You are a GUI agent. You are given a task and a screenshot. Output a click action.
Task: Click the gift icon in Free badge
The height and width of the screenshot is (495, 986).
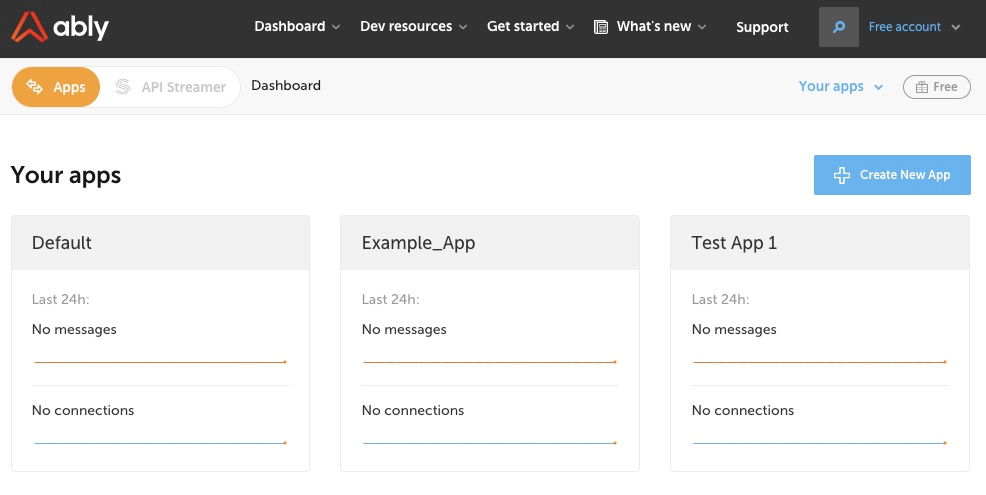tap(921, 87)
